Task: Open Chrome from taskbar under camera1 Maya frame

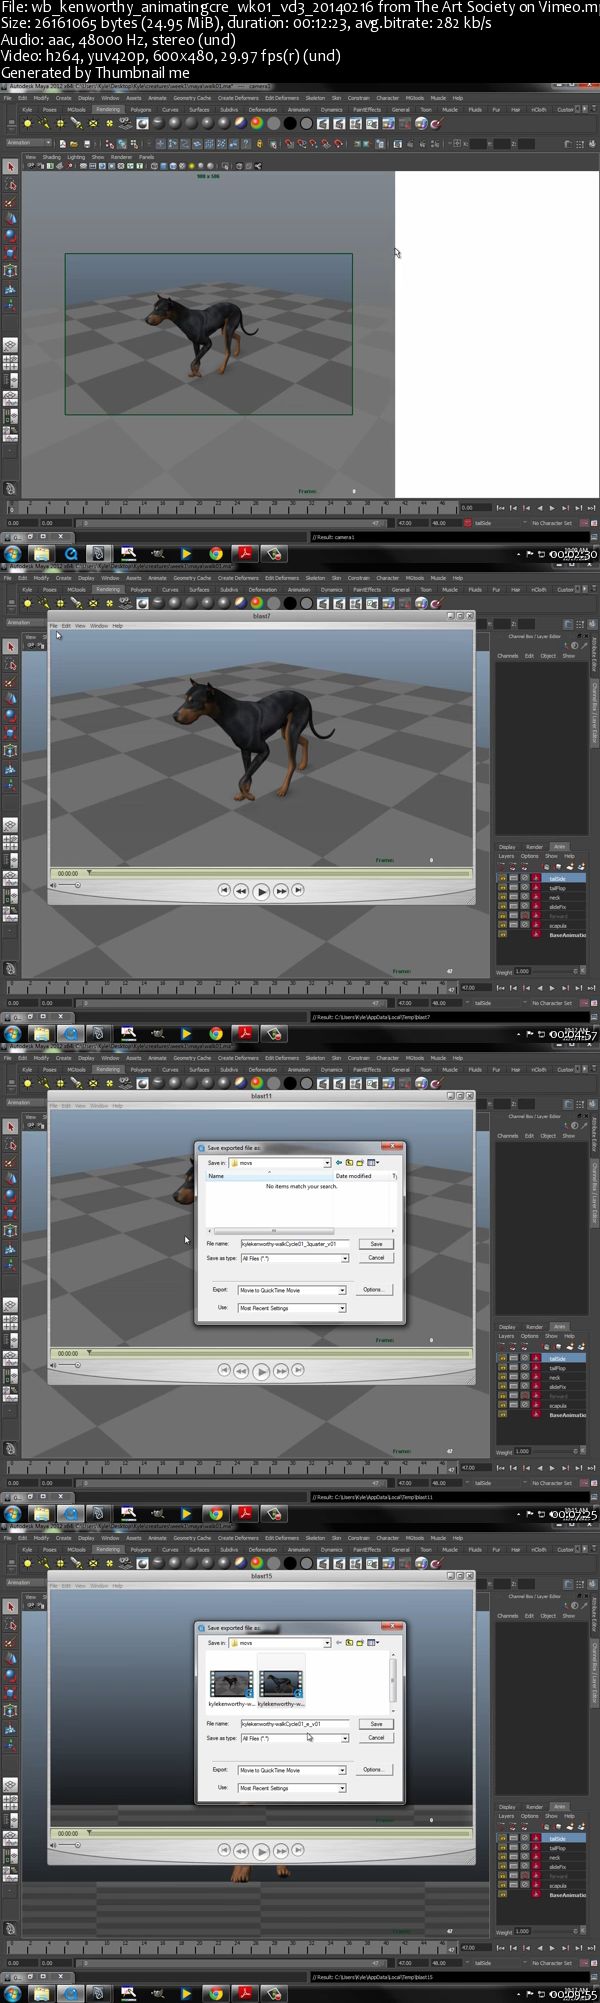Action: [215, 553]
